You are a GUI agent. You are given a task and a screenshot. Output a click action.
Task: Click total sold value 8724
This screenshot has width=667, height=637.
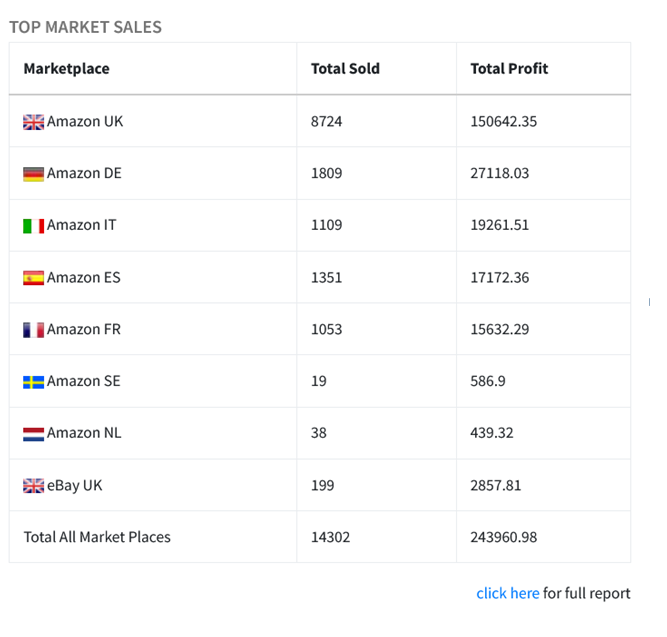point(326,121)
